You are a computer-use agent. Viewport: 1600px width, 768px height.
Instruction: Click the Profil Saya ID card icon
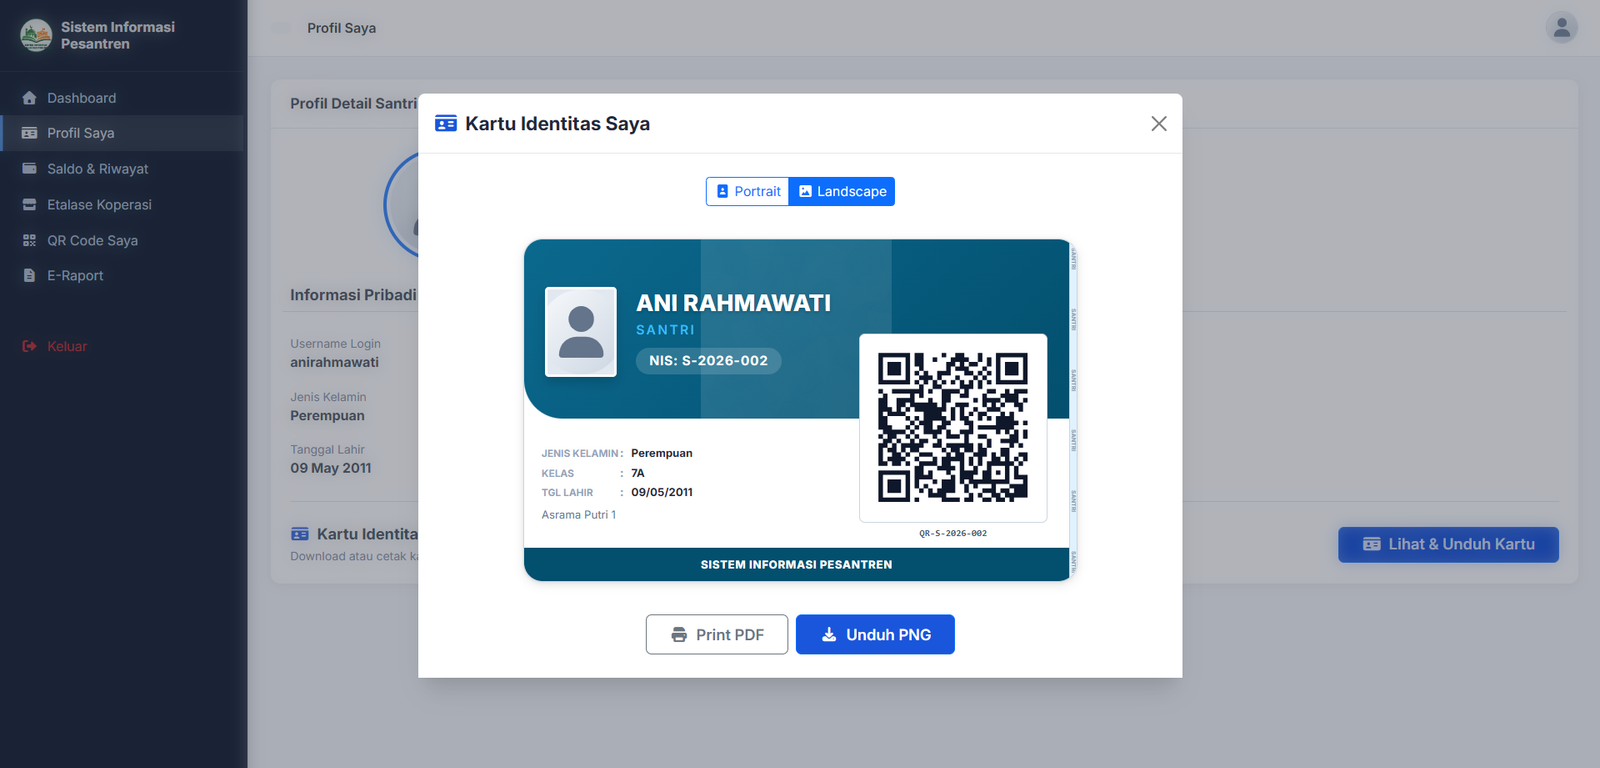point(29,133)
